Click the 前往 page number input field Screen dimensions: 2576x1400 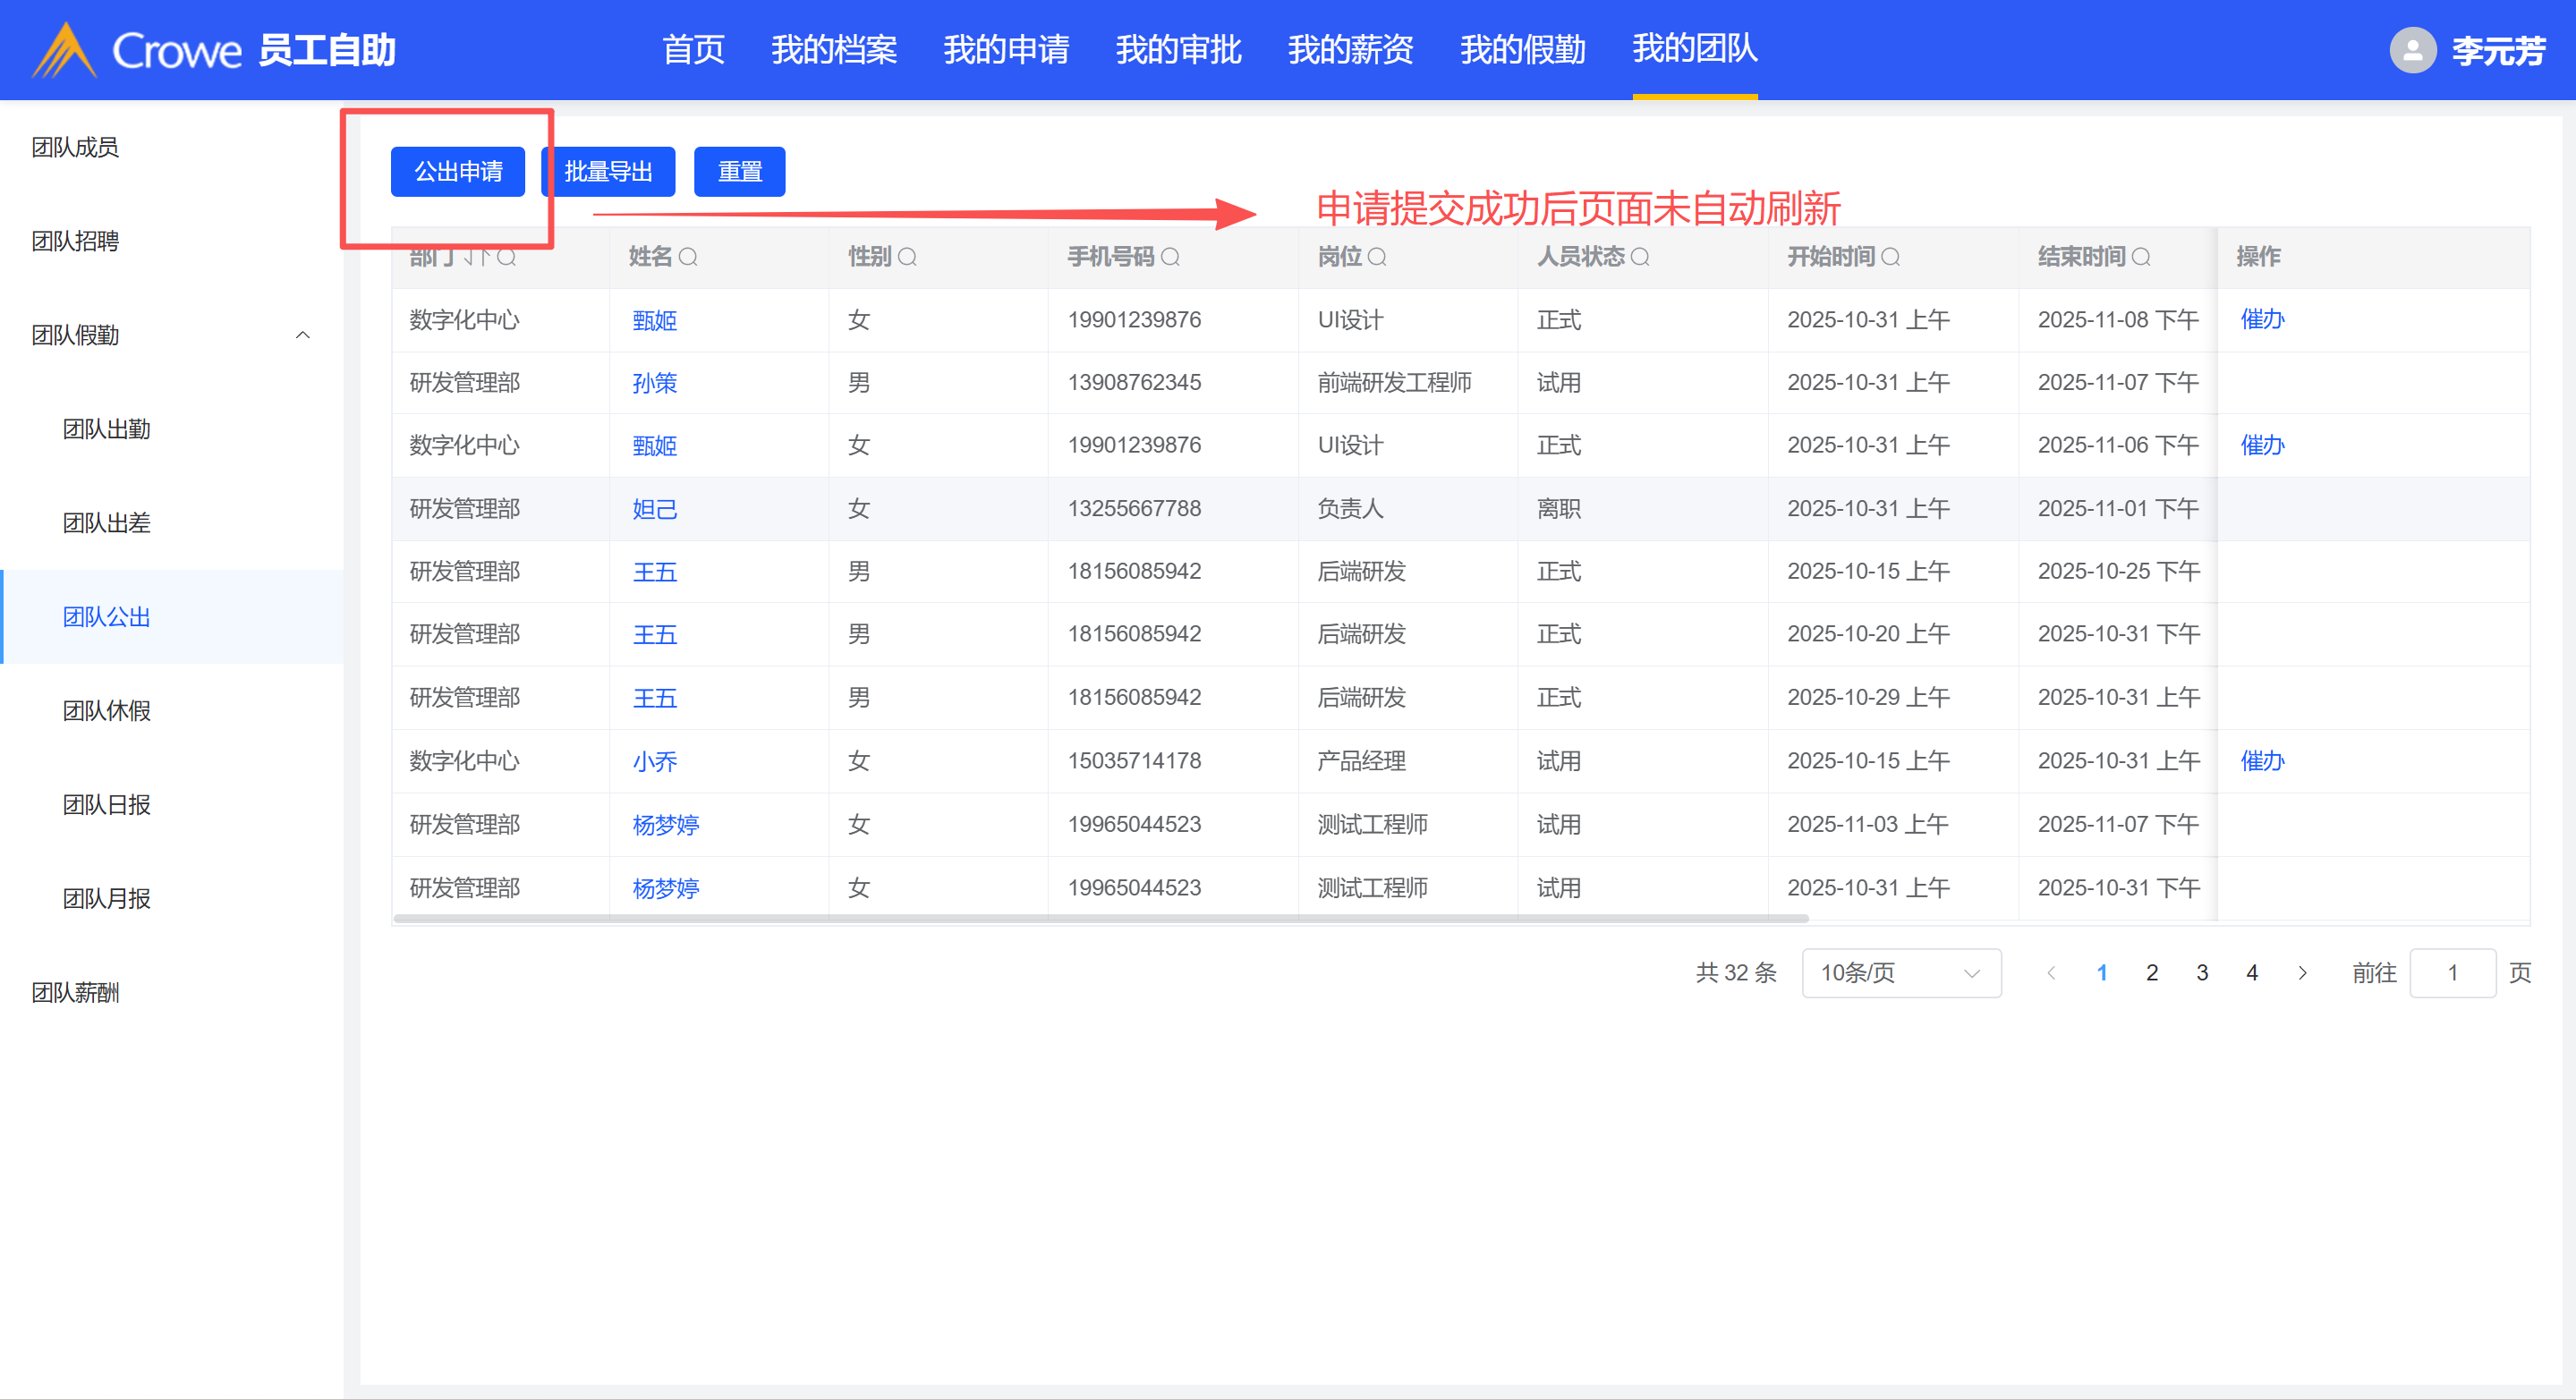[x=2452, y=973]
